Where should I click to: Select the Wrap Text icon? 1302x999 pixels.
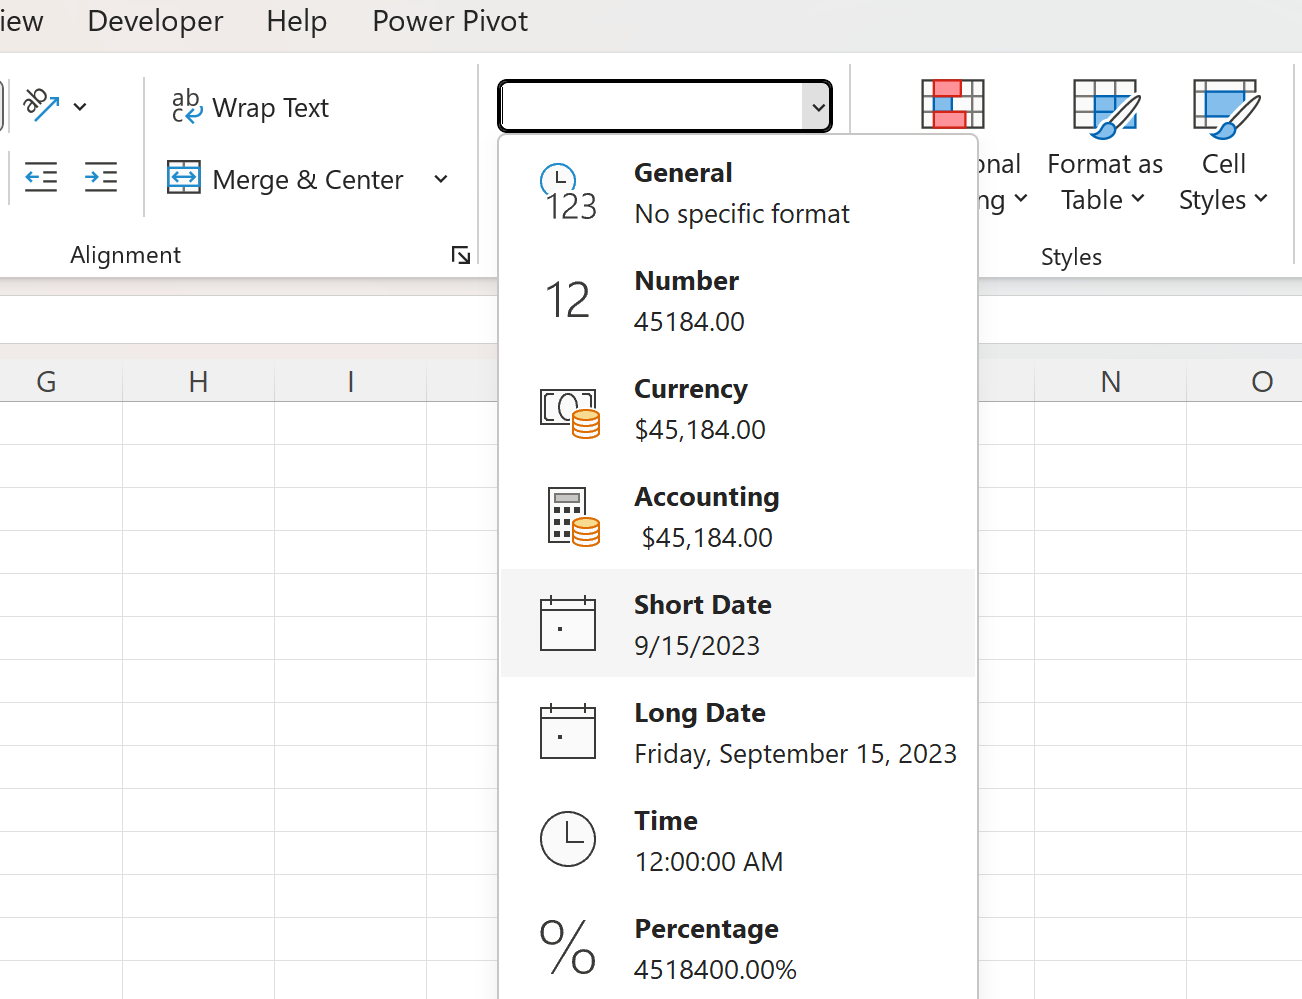click(x=186, y=104)
